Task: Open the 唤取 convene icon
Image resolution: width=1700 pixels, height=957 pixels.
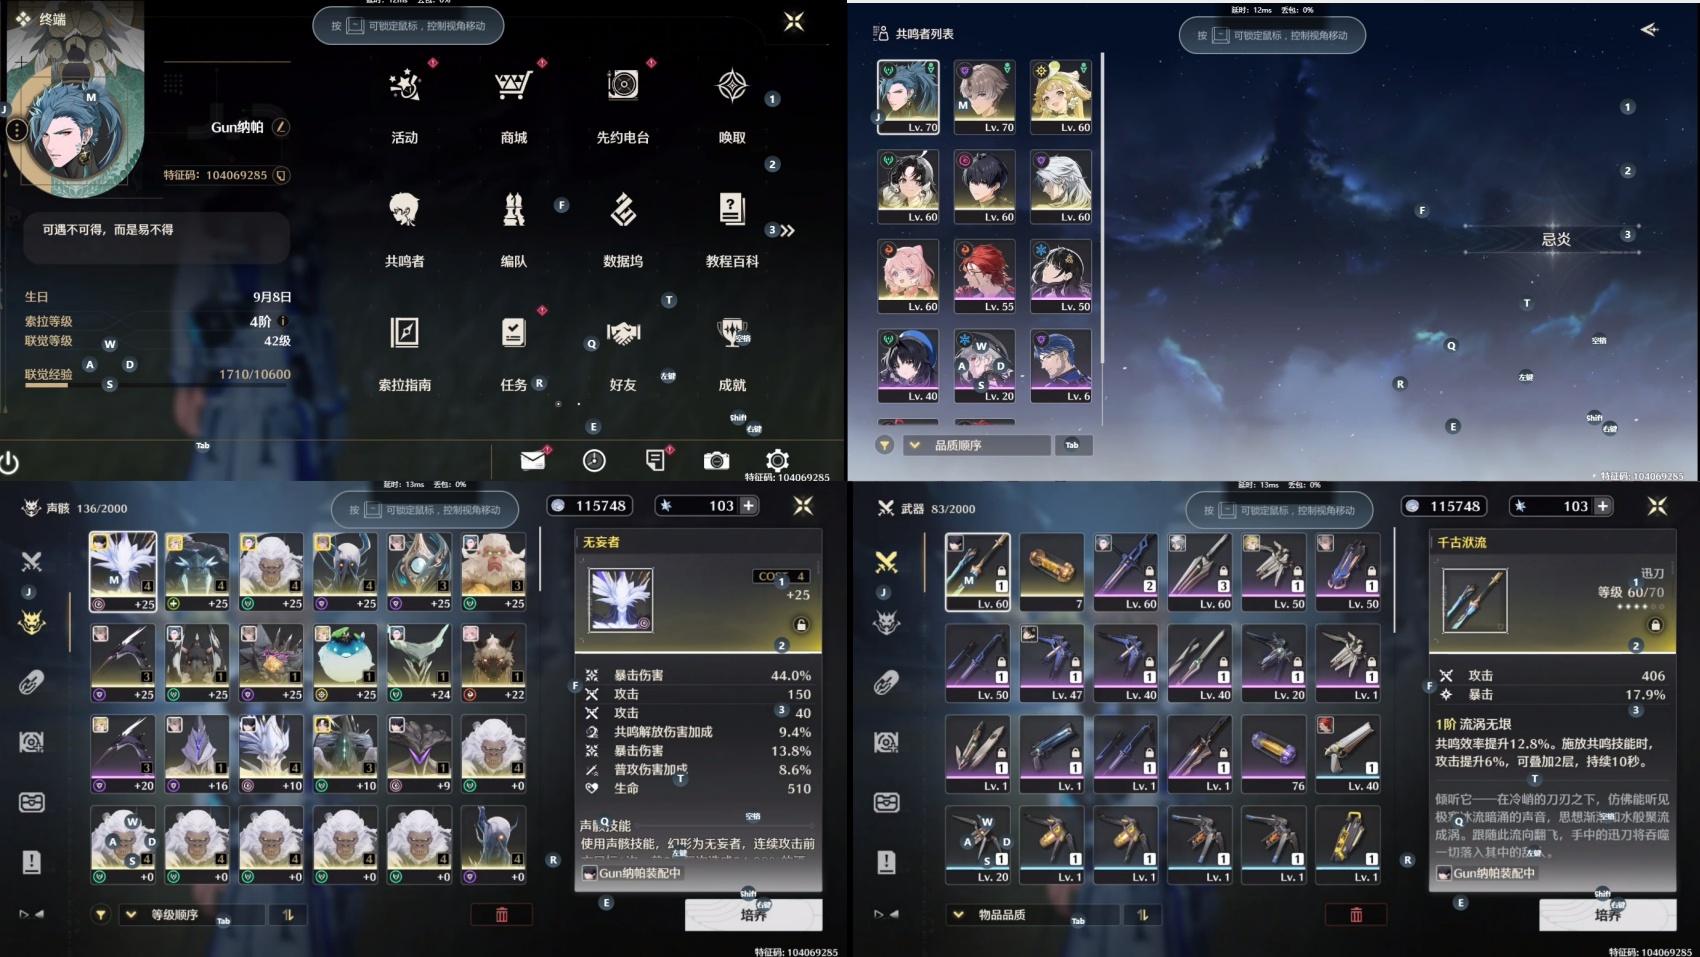Action: pyautogui.click(x=732, y=86)
